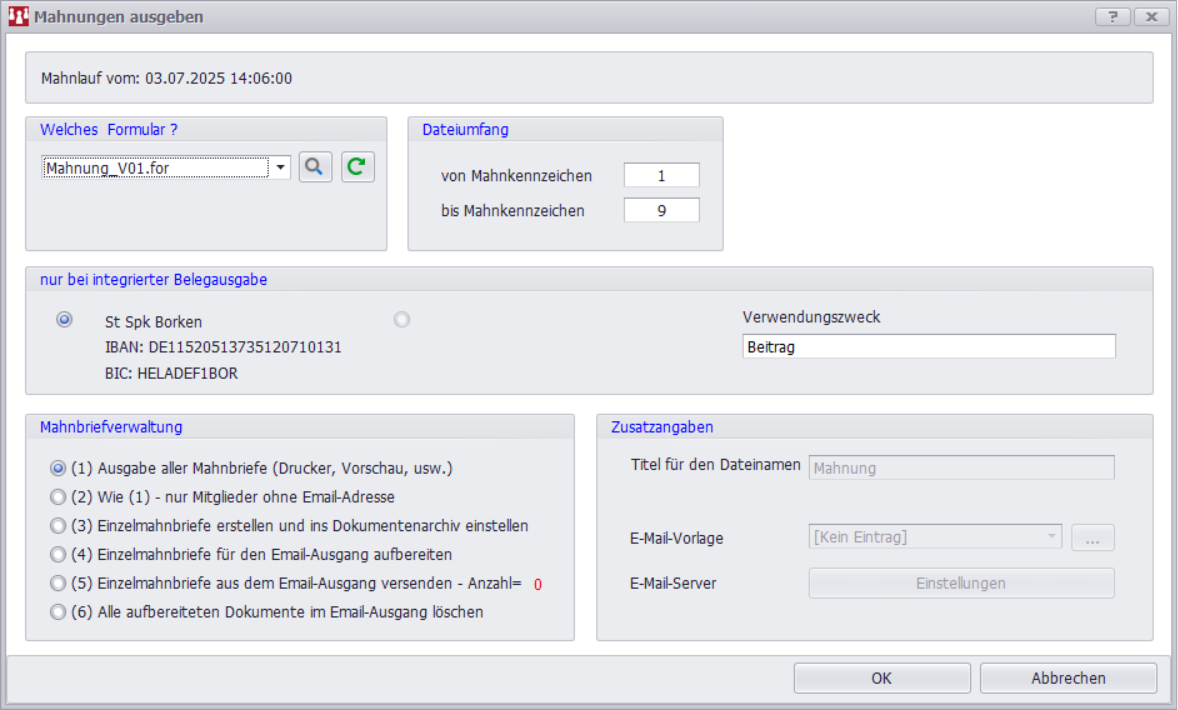
Task: Choose option (4) prepare letters for Email-Ausgang
Action: [x=58, y=554]
